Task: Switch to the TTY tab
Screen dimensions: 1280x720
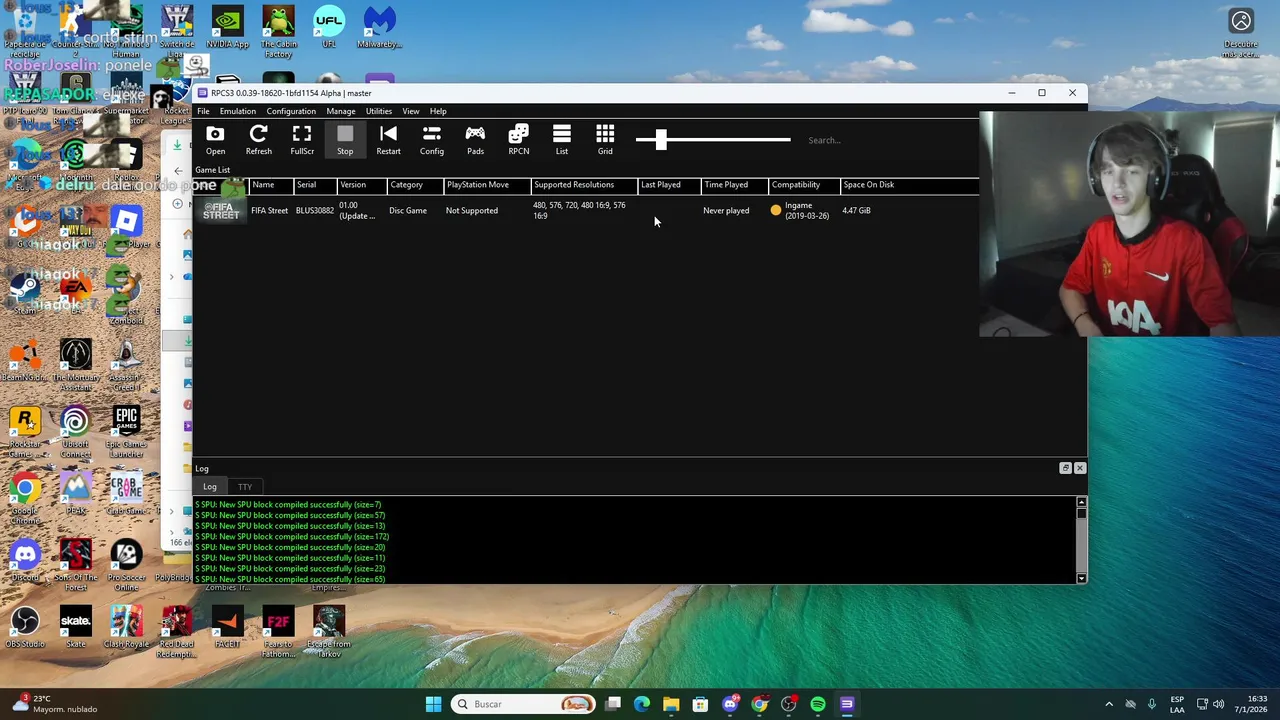Action: tap(245, 487)
